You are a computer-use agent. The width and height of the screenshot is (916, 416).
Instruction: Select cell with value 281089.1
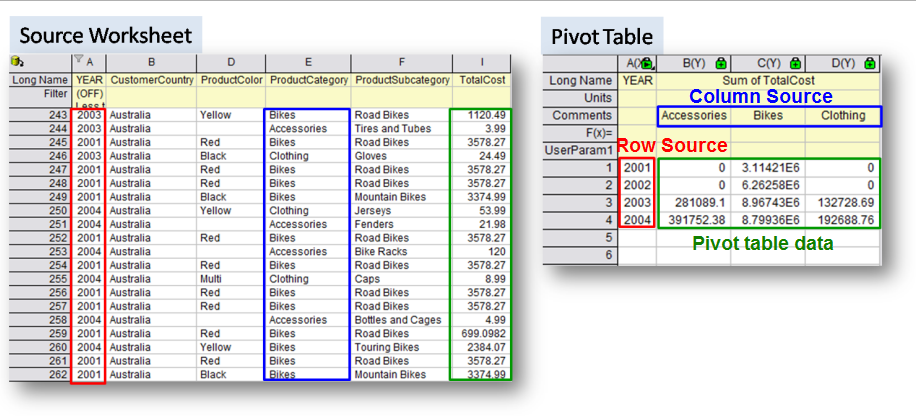(x=694, y=203)
